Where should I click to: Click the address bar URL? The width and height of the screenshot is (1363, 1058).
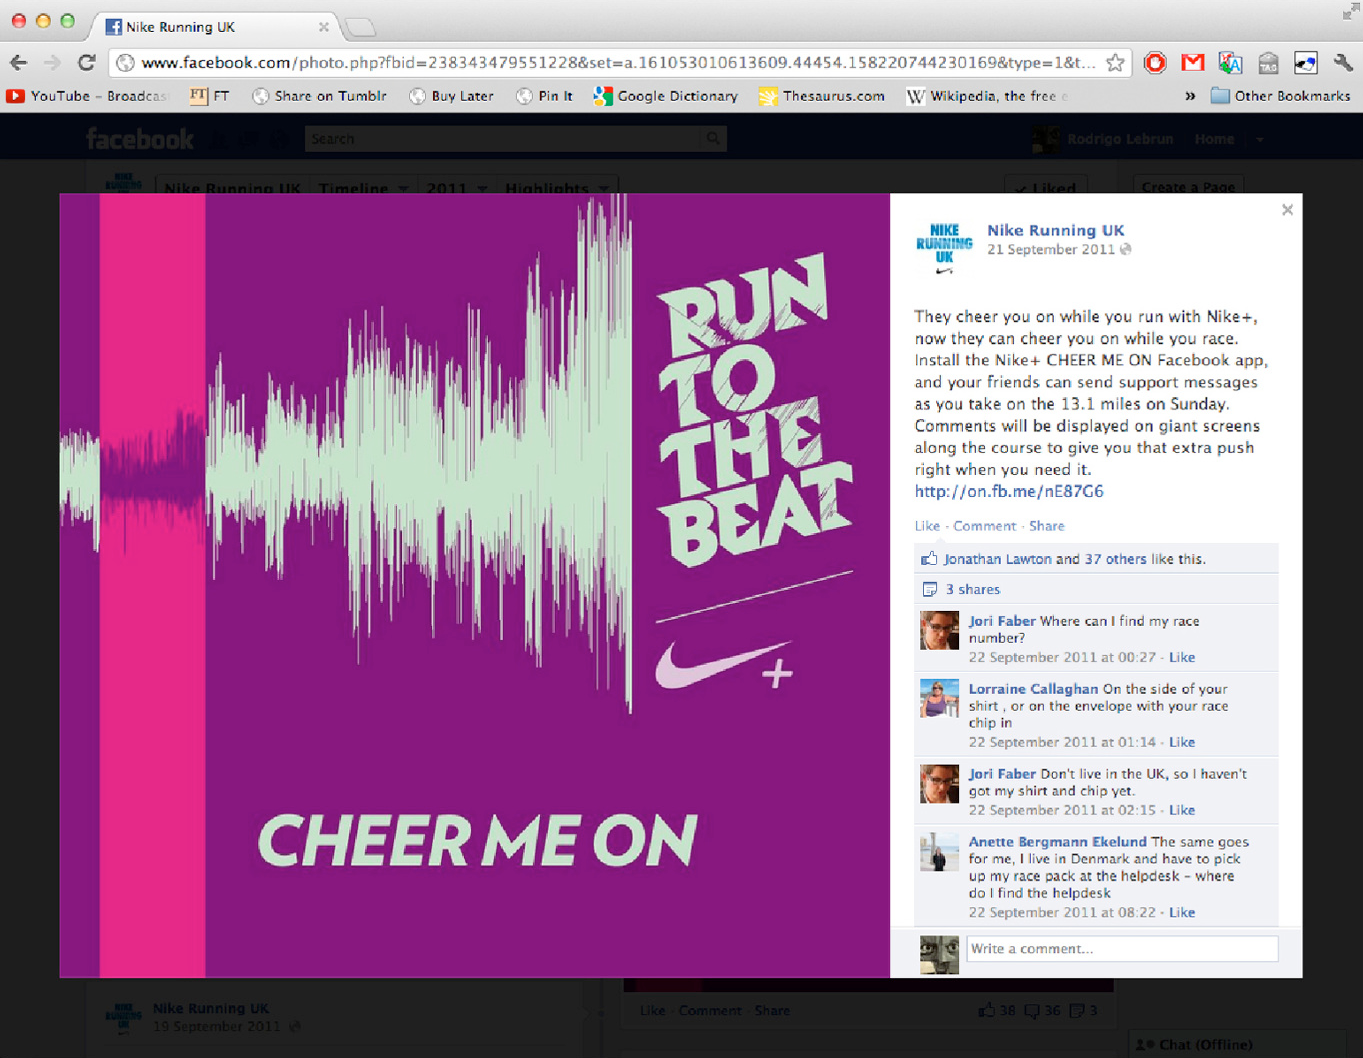[x=618, y=63]
